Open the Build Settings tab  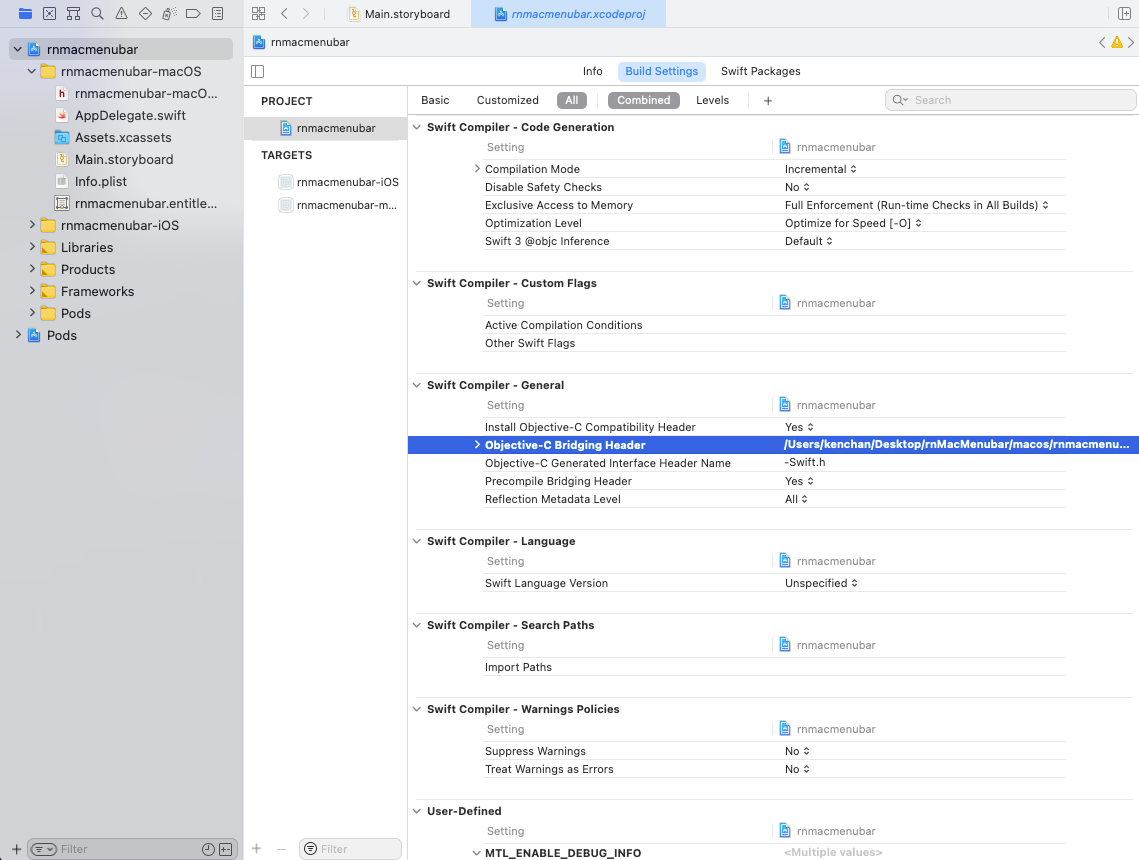661,71
